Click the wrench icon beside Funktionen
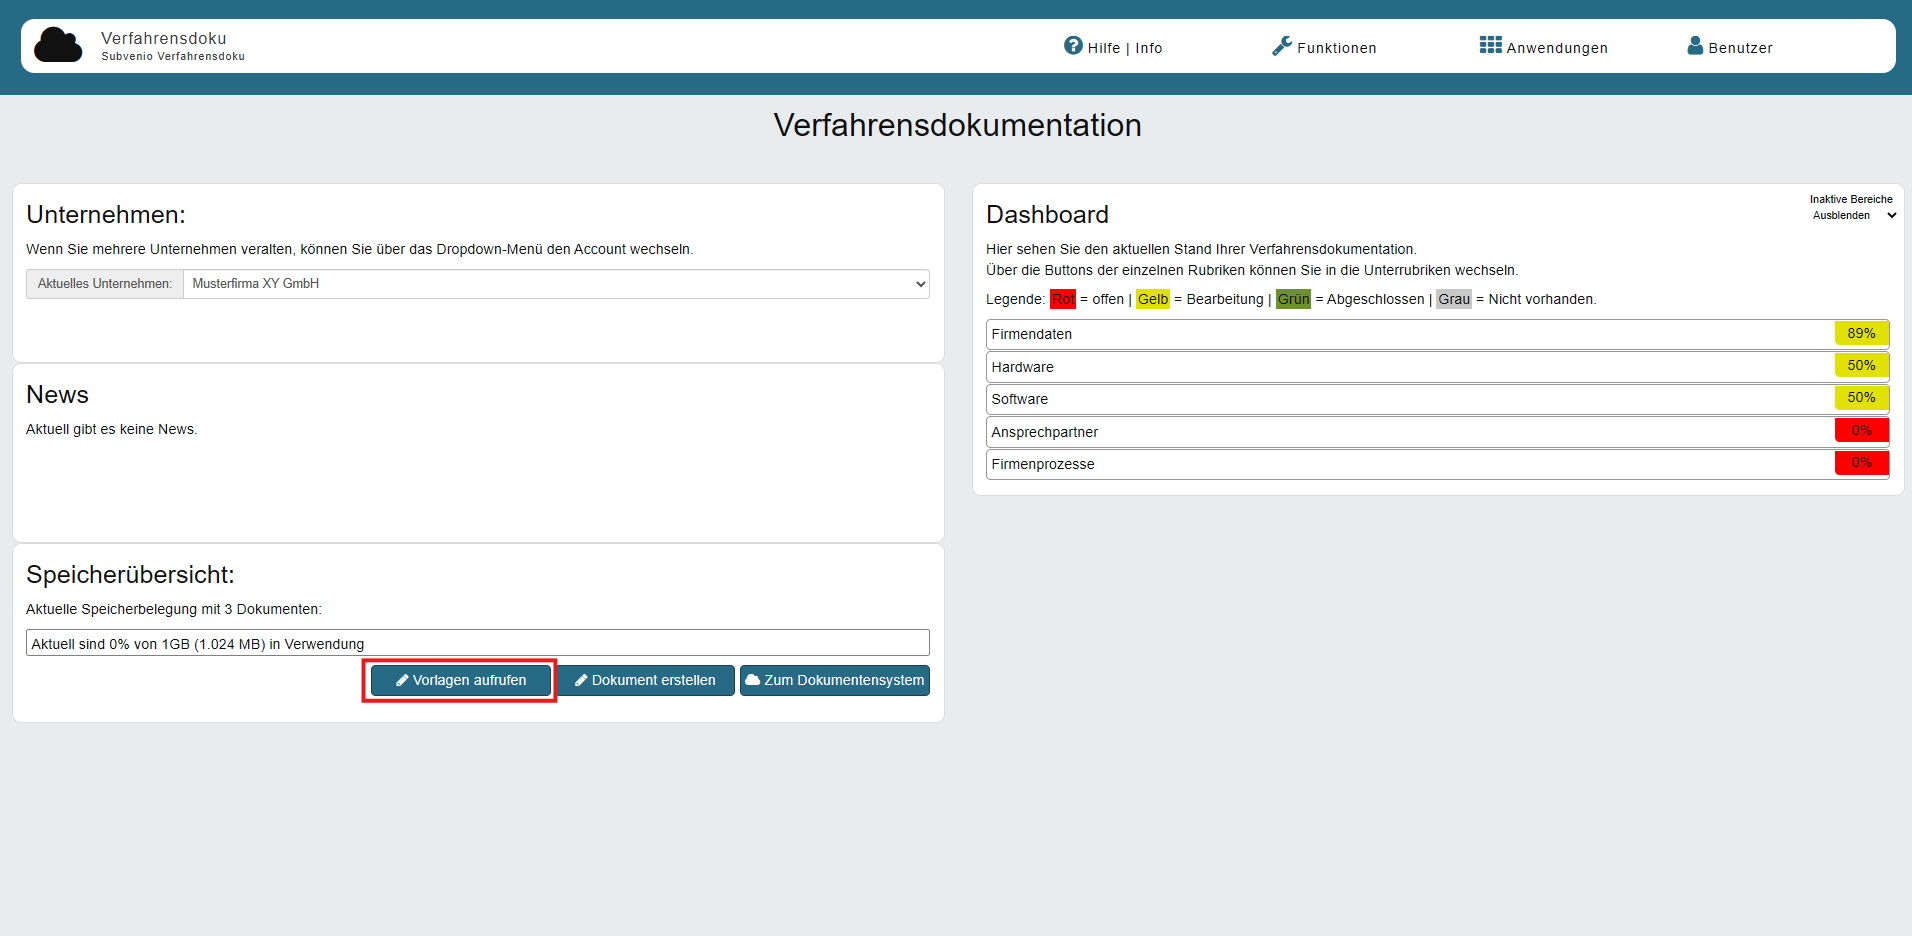The height and width of the screenshot is (936, 1912). point(1282,46)
